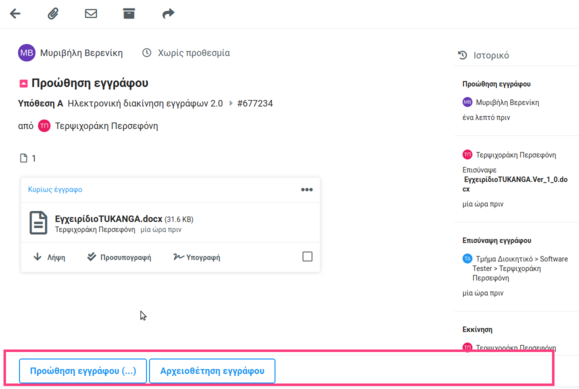Click the Υπόθεση Α label
The height and width of the screenshot is (389, 579).
pyautogui.click(x=41, y=103)
